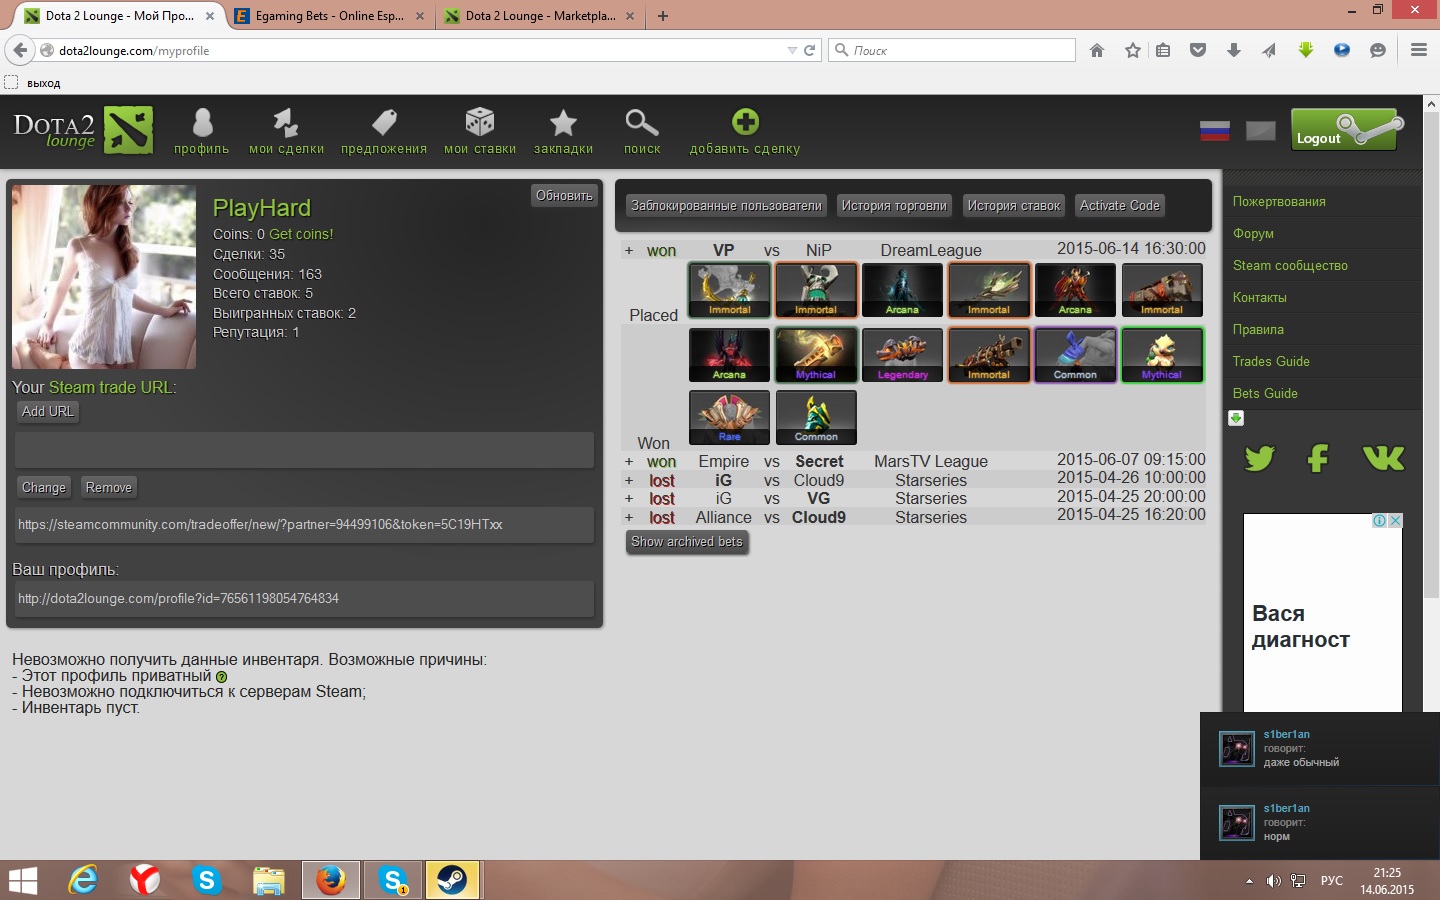Open Правила sidebar item

[x=1258, y=330]
